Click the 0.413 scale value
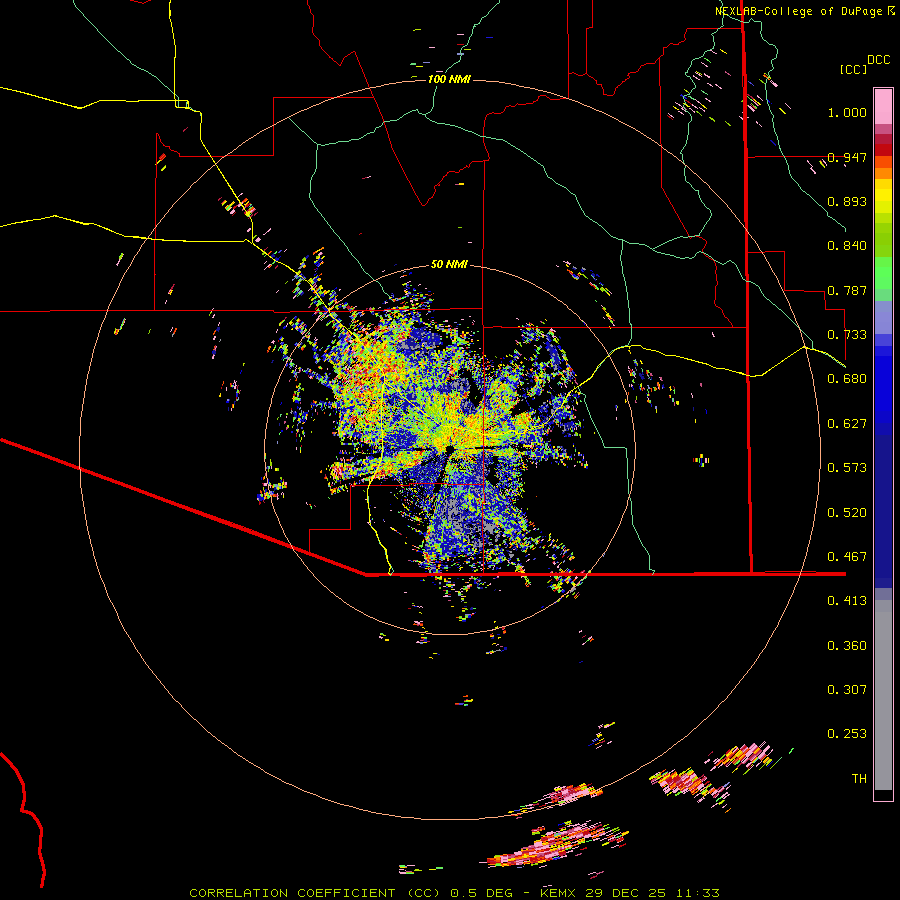Viewport: 900px width, 900px height. click(847, 601)
